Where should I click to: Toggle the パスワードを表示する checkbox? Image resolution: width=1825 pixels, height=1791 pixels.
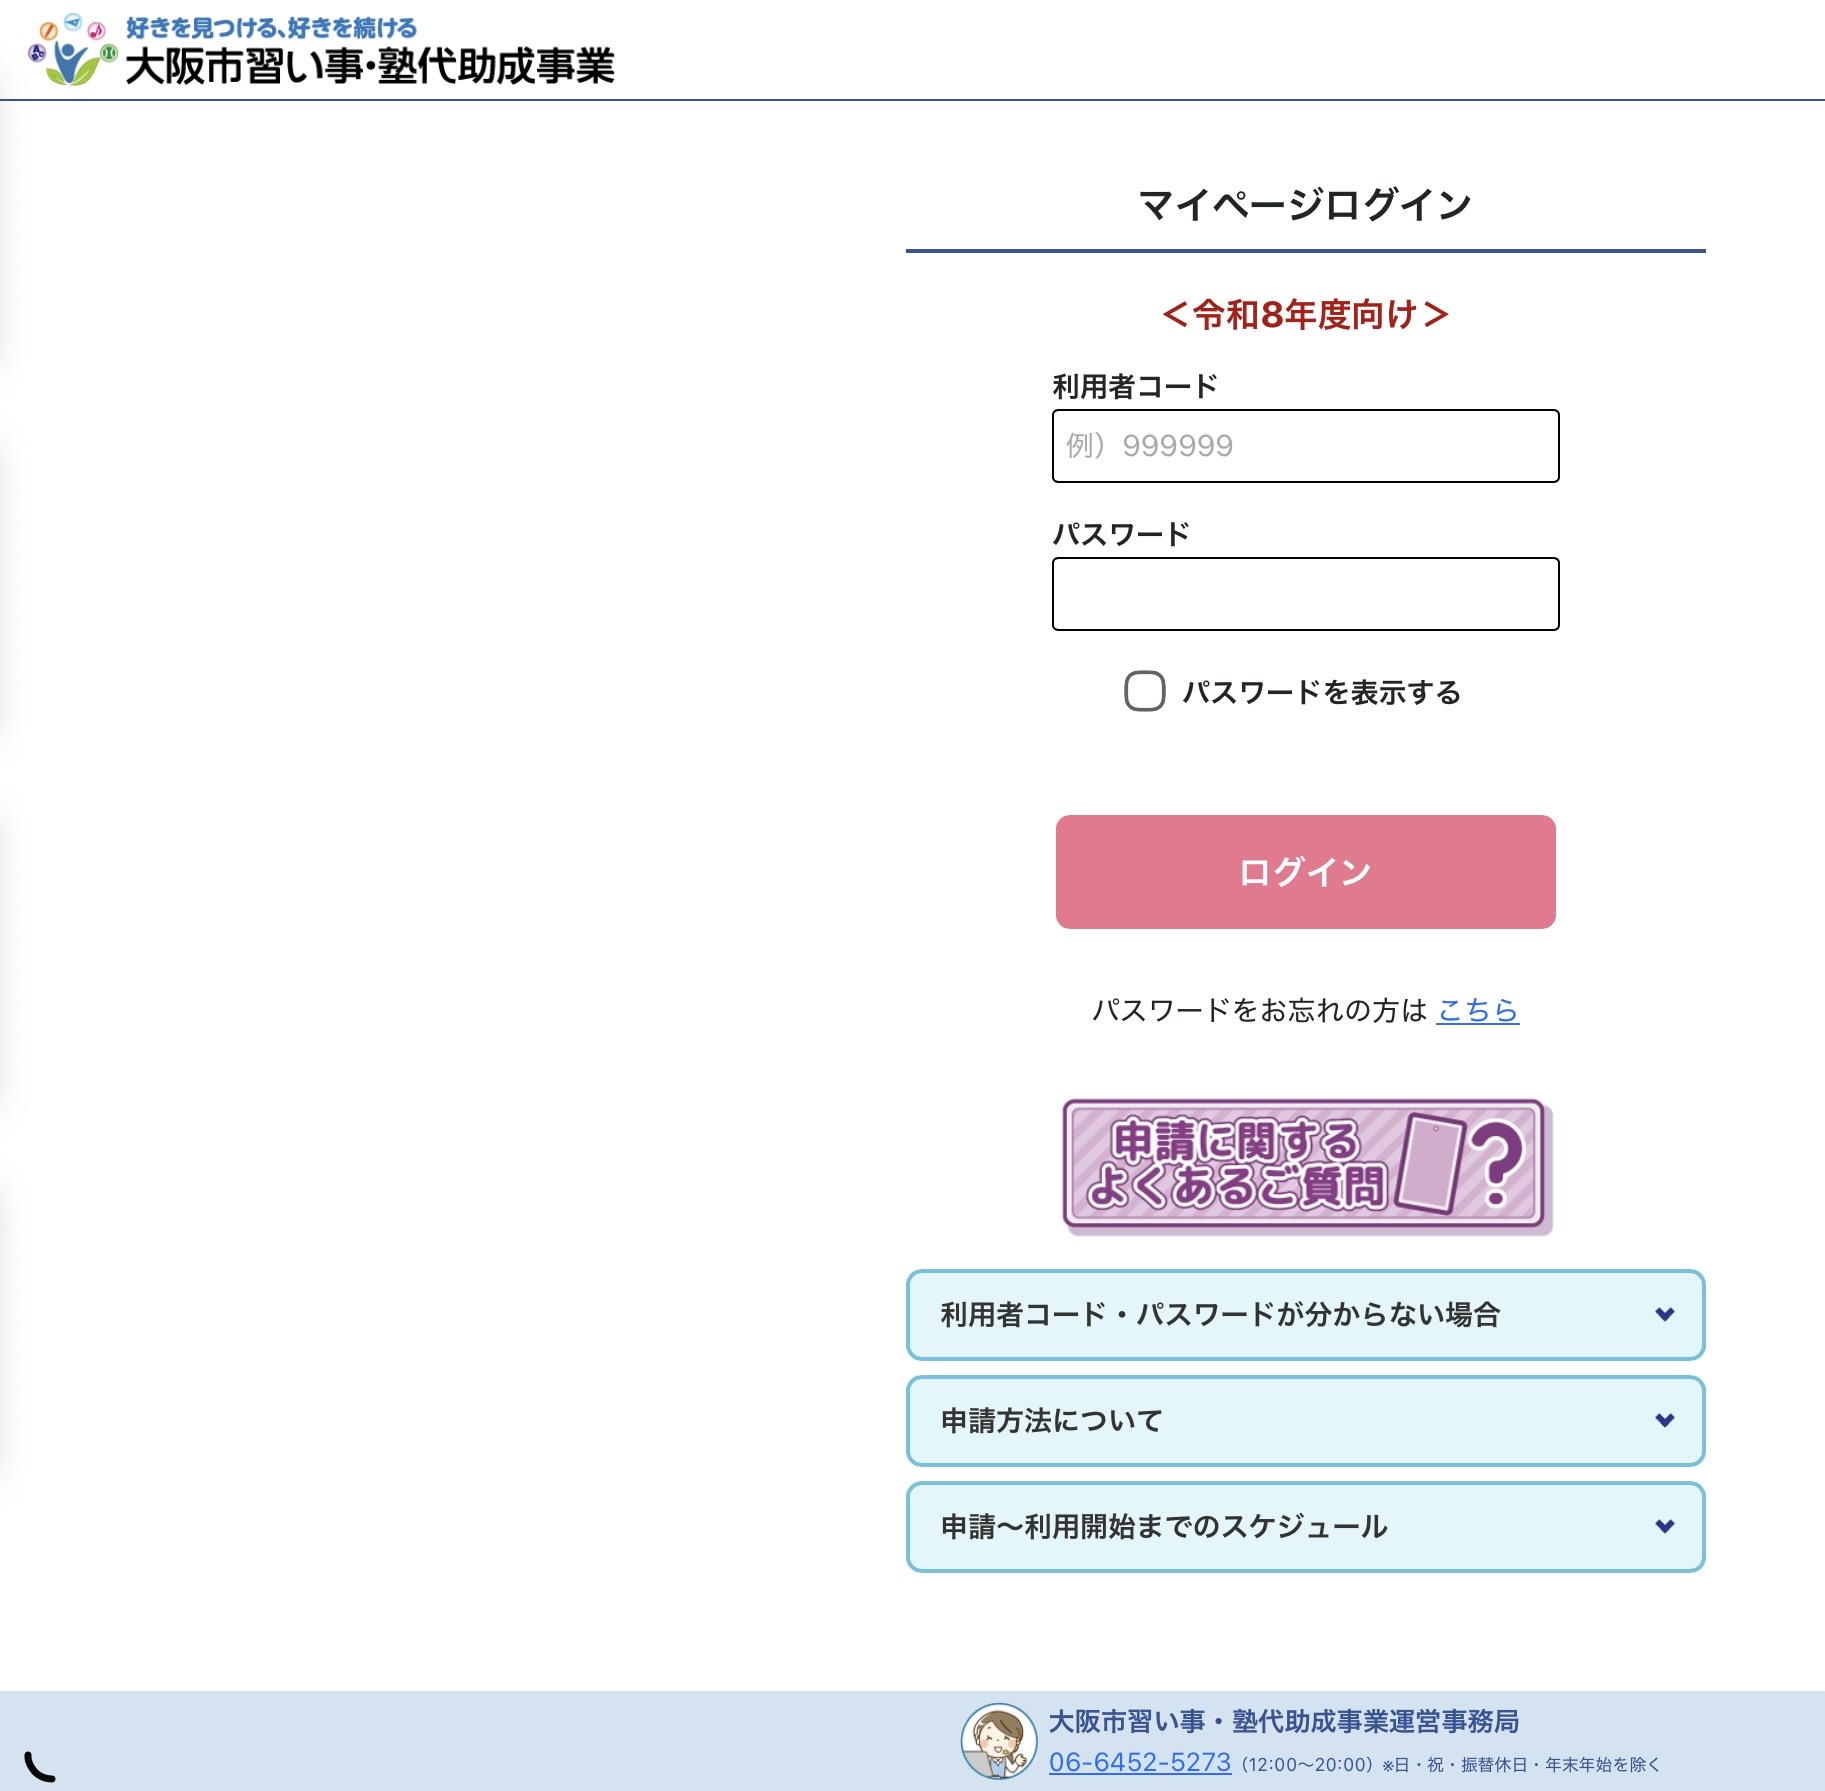pyautogui.click(x=1144, y=691)
